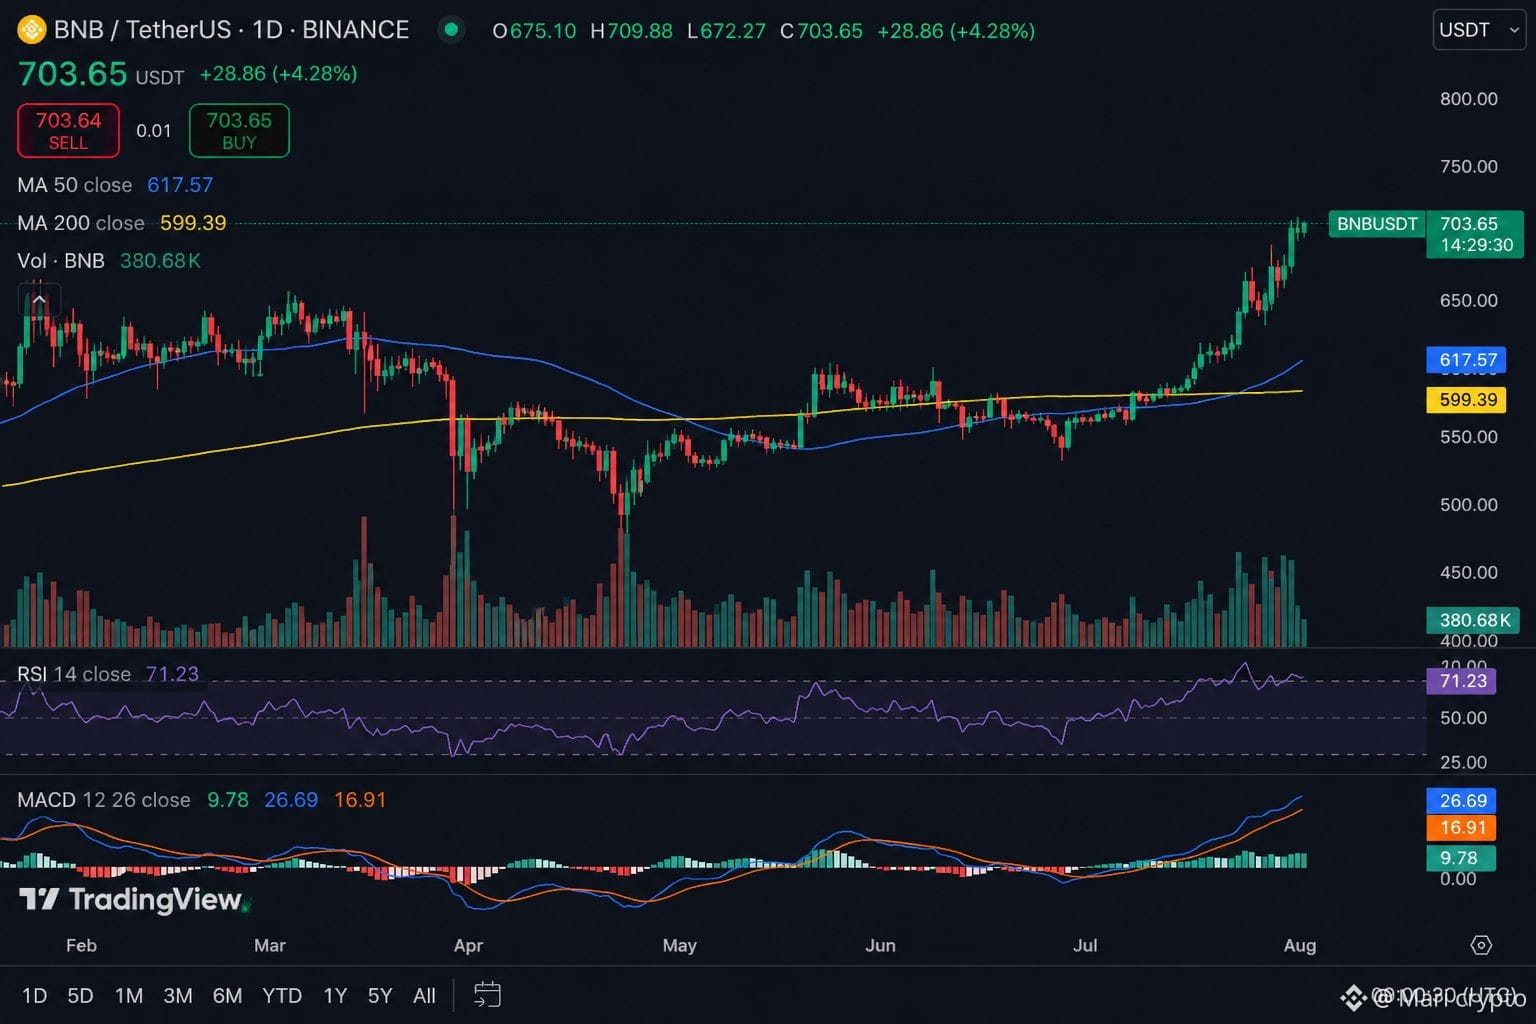Click the blue 26.69 MACD axis label

point(1463,800)
